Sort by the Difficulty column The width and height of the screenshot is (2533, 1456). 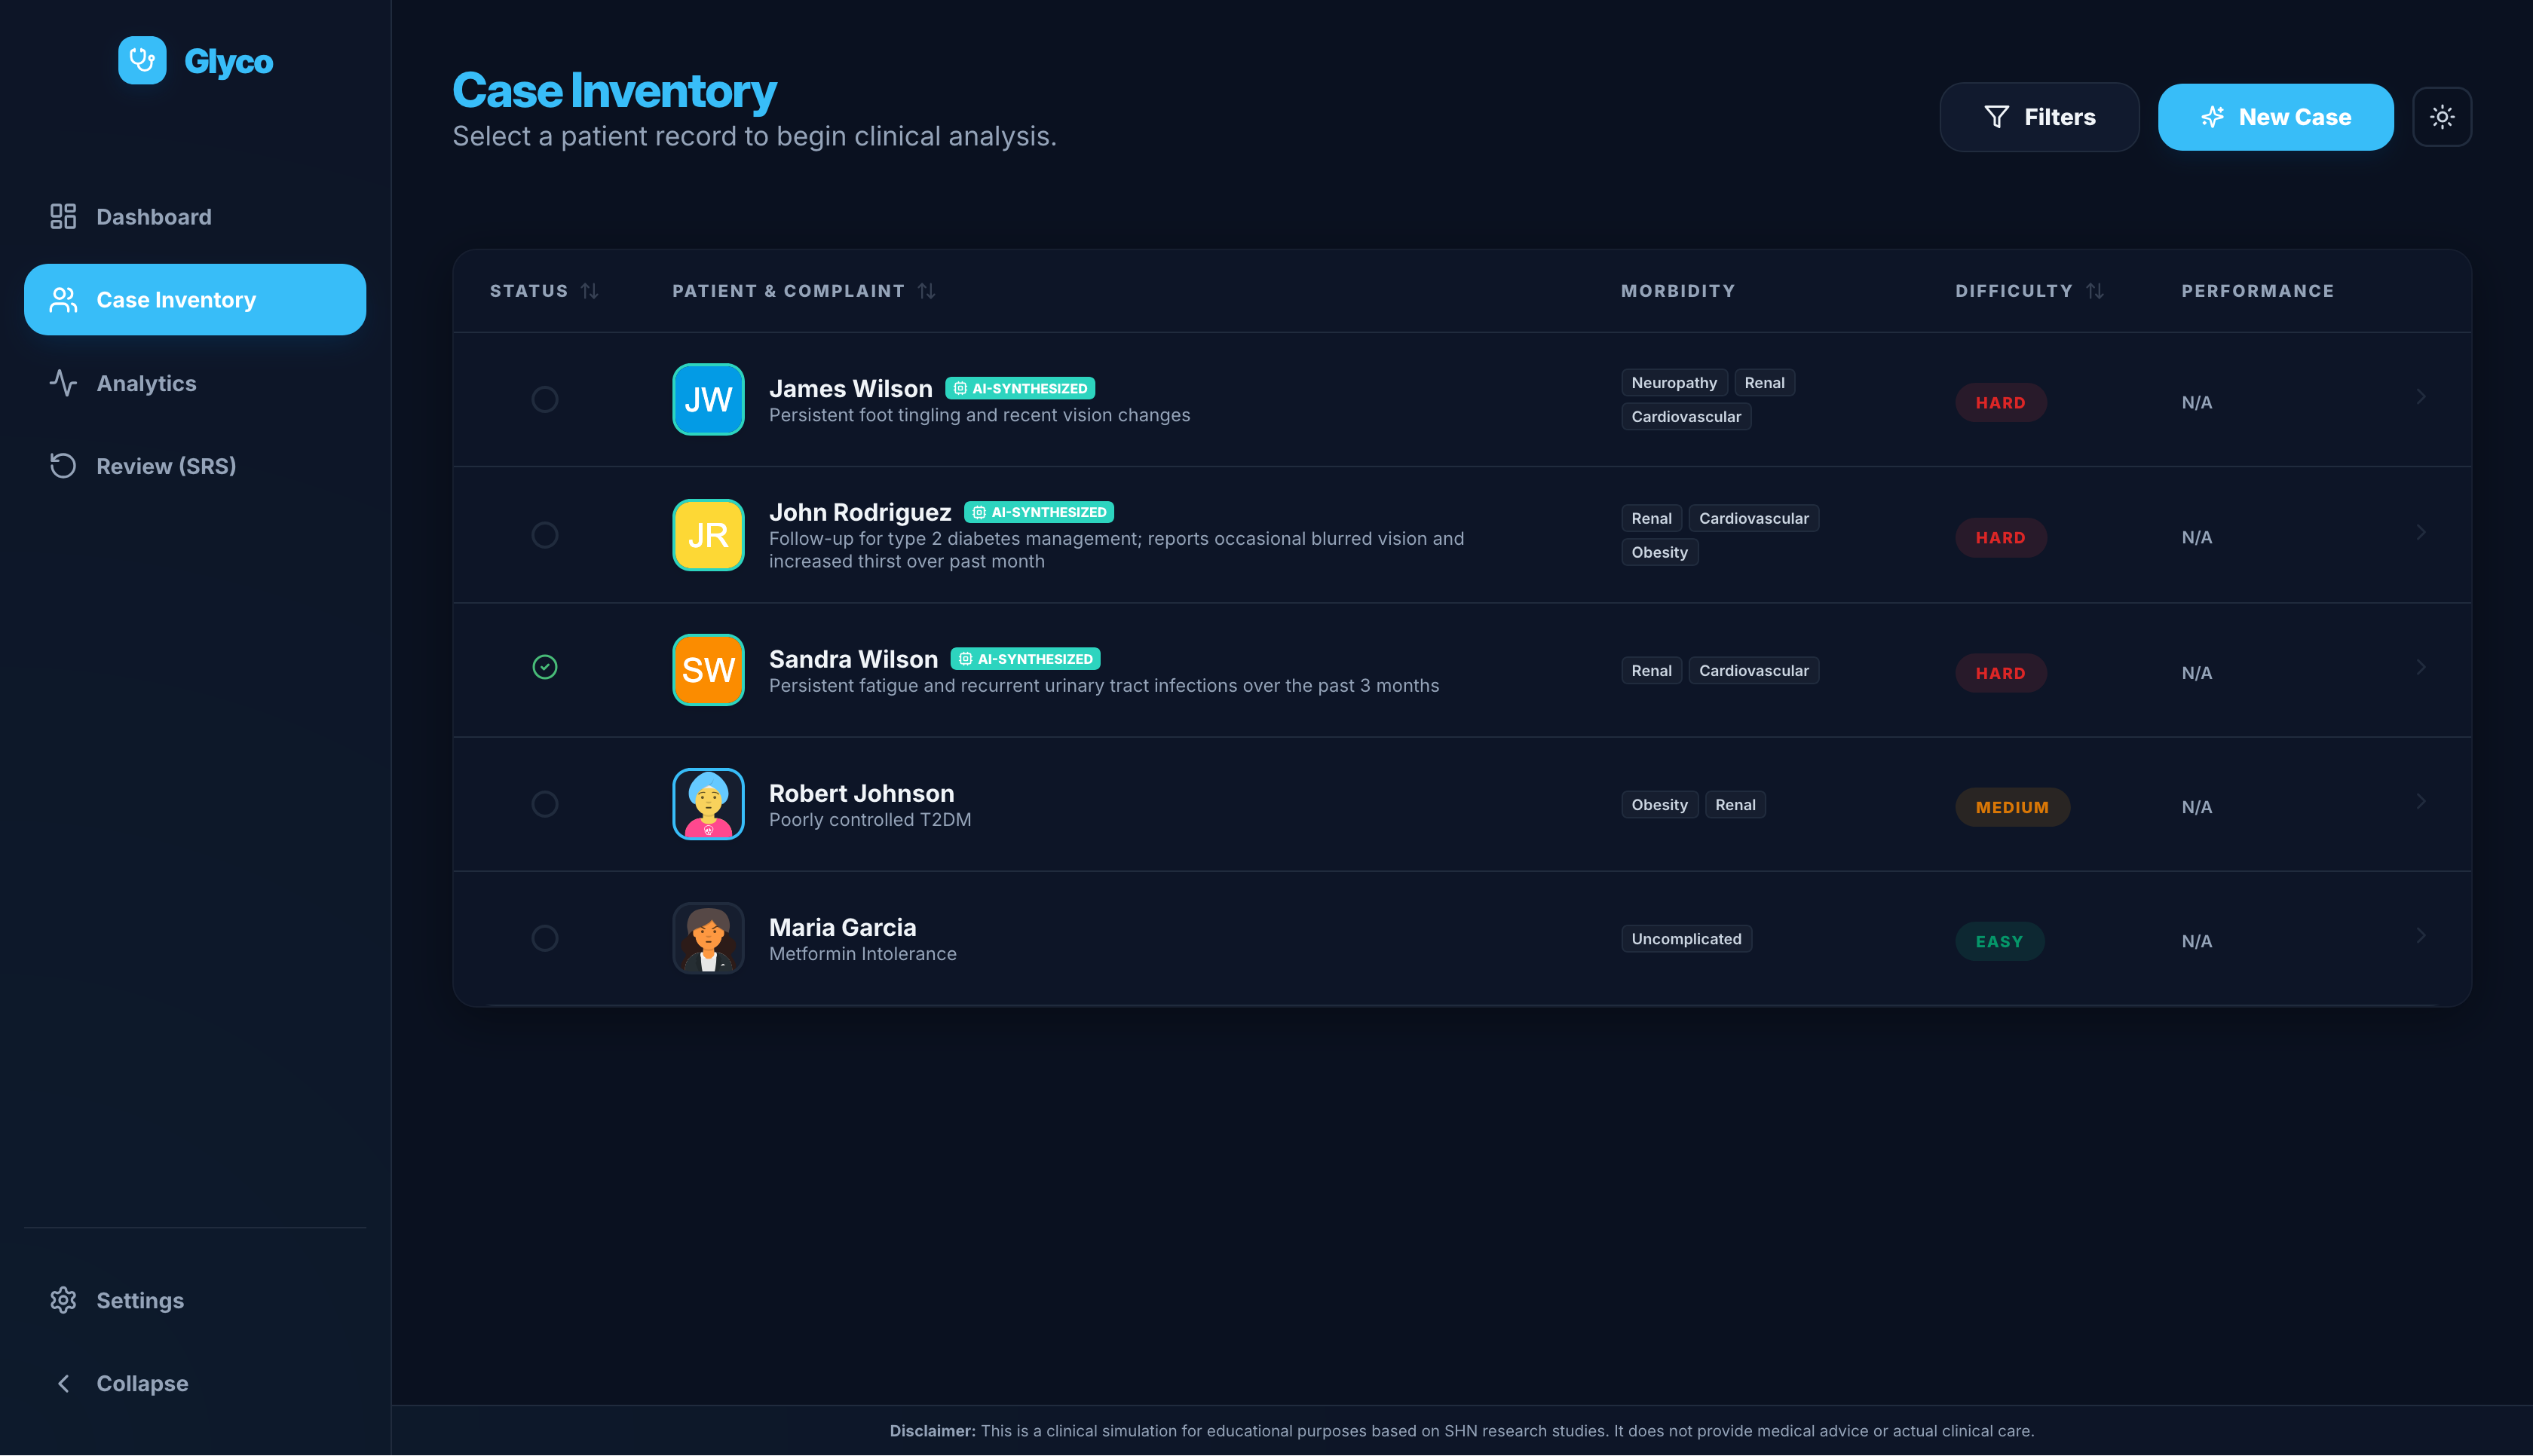point(2095,291)
